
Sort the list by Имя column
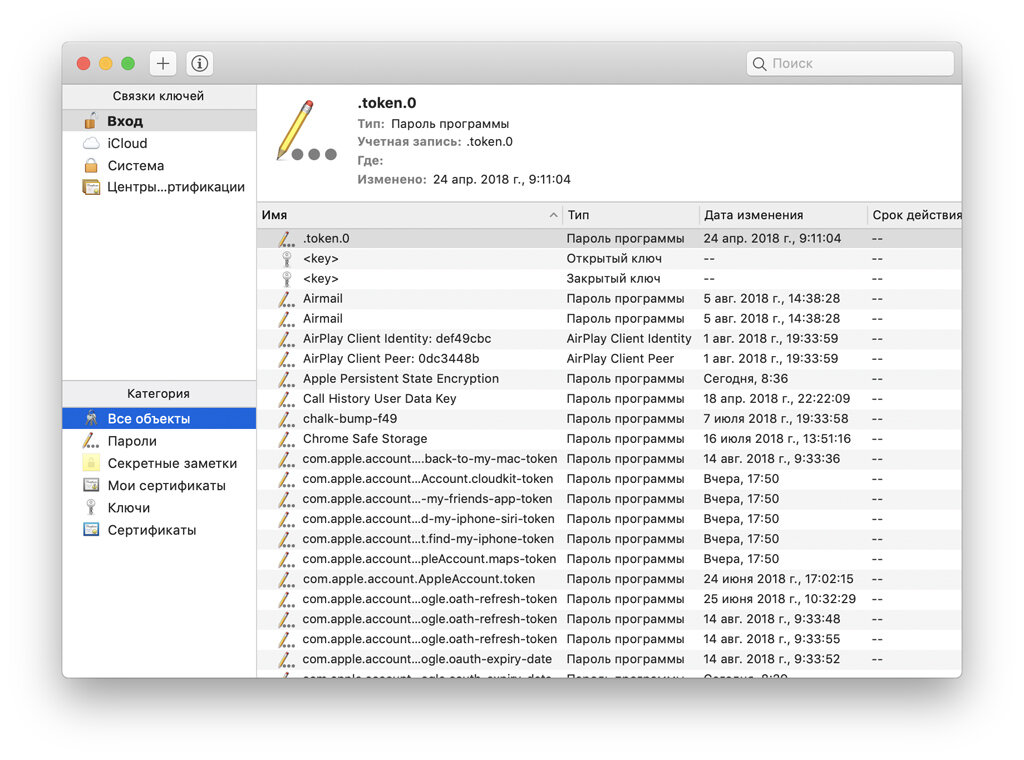pyautogui.click(x=409, y=215)
